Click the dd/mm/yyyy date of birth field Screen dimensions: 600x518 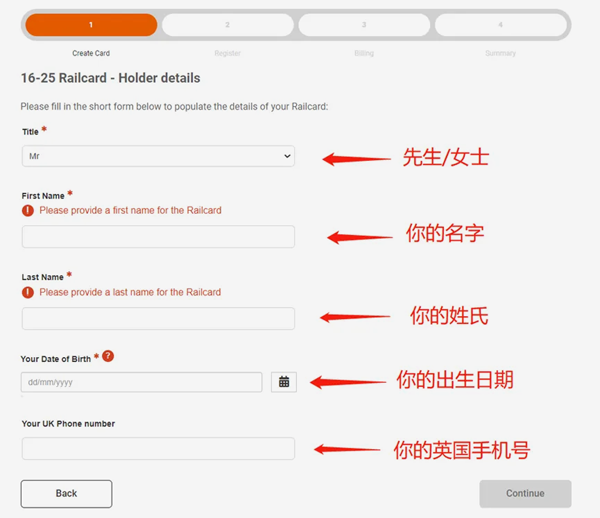tap(141, 382)
